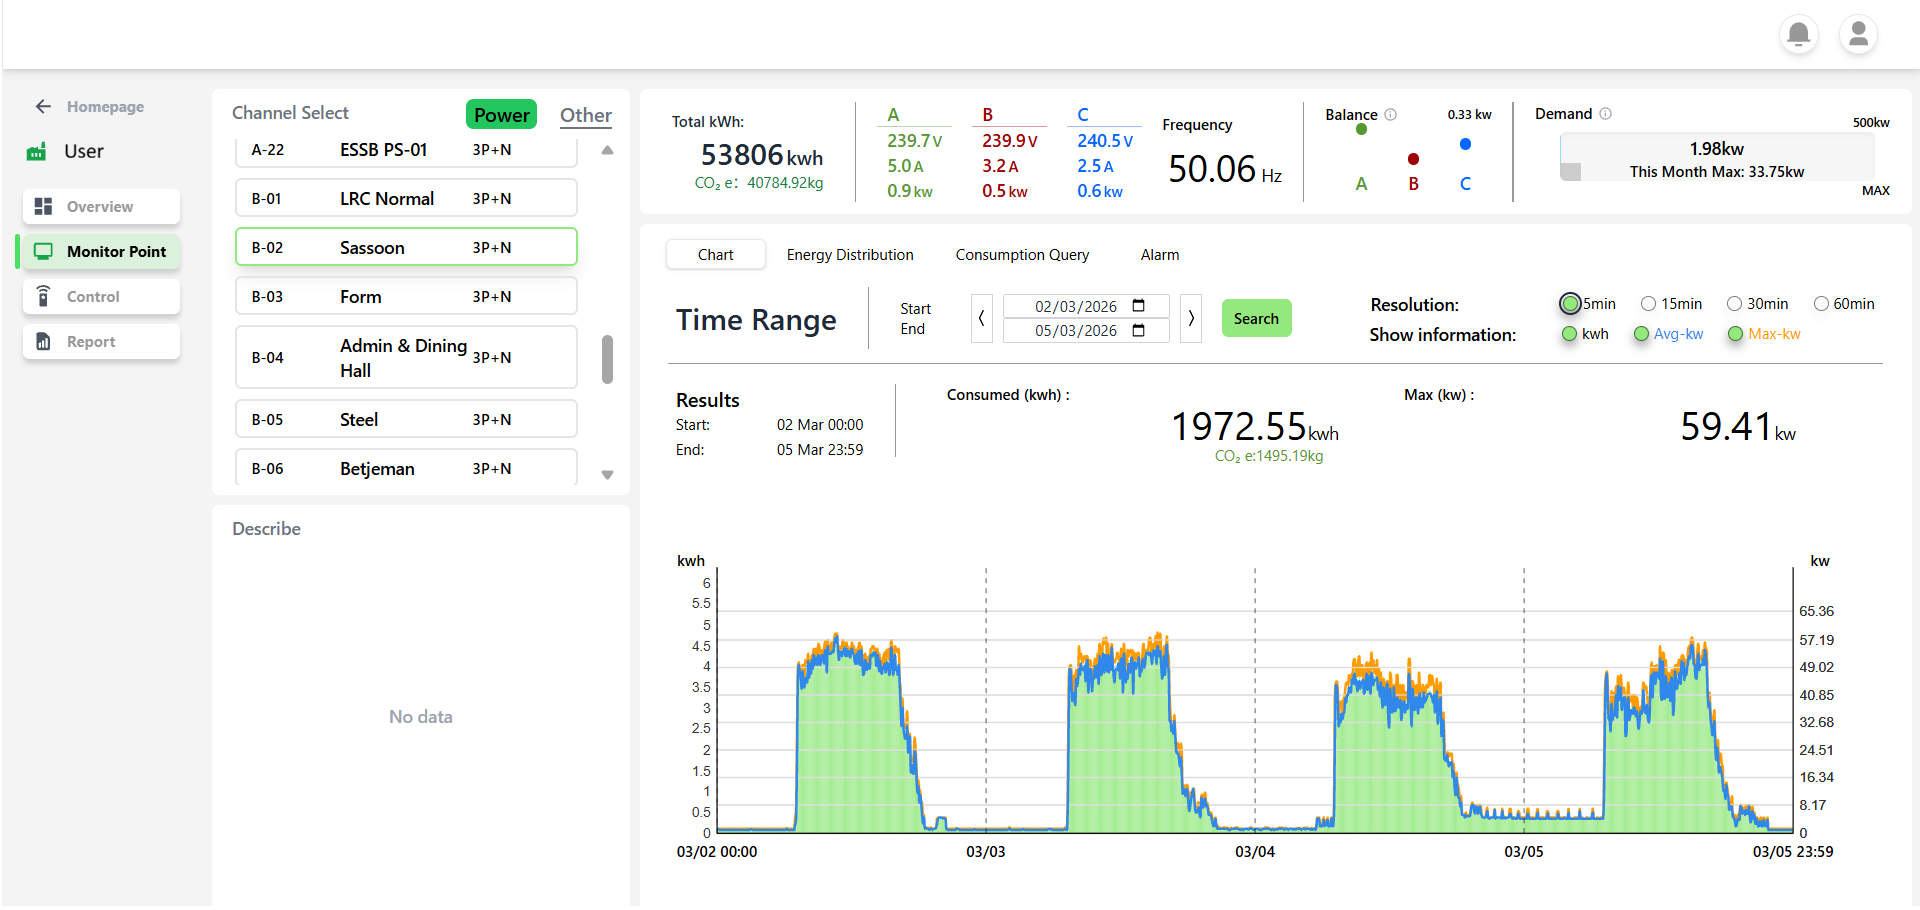
Task: Click the Balance info icon
Action: click(1390, 114)
